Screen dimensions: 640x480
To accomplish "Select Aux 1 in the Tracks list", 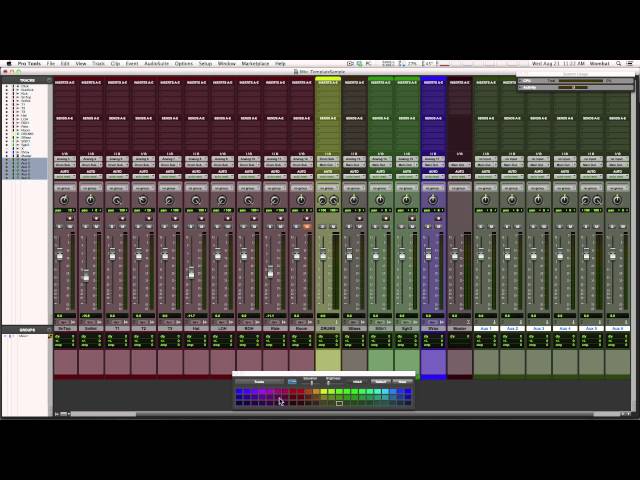I will (25, 162).
